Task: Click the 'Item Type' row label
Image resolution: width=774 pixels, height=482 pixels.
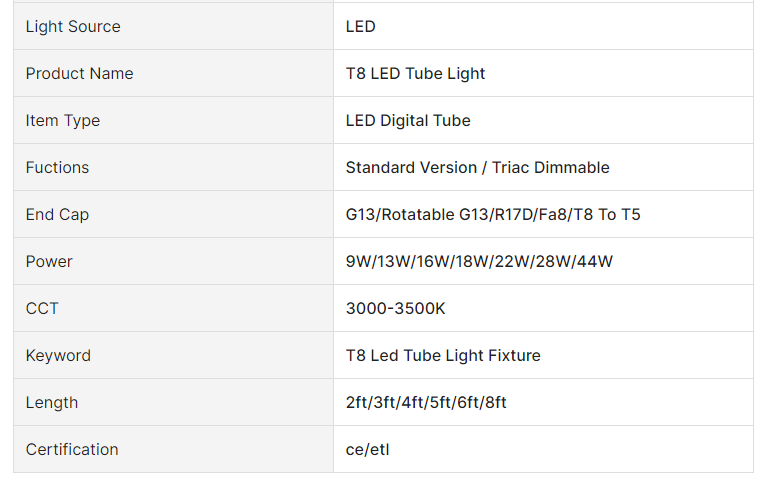Action: point(63,121)
